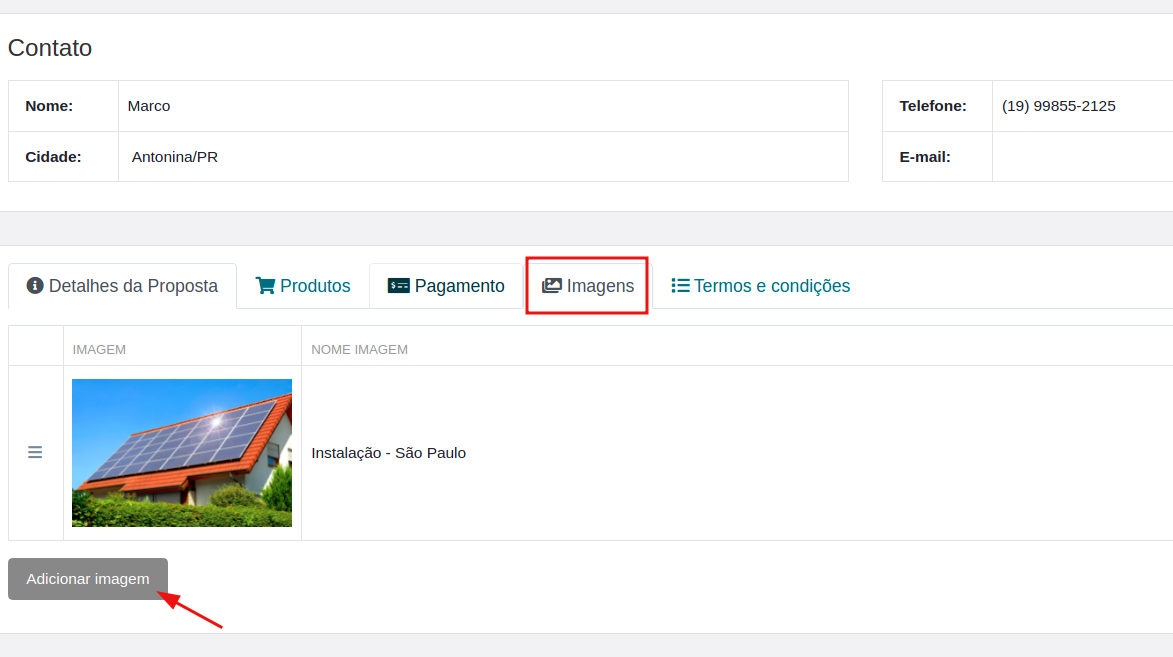The height and width of the screenshot is (657, 1173).
Task: Grab the row reorder handle icon
Action: [x=35, y=452]
